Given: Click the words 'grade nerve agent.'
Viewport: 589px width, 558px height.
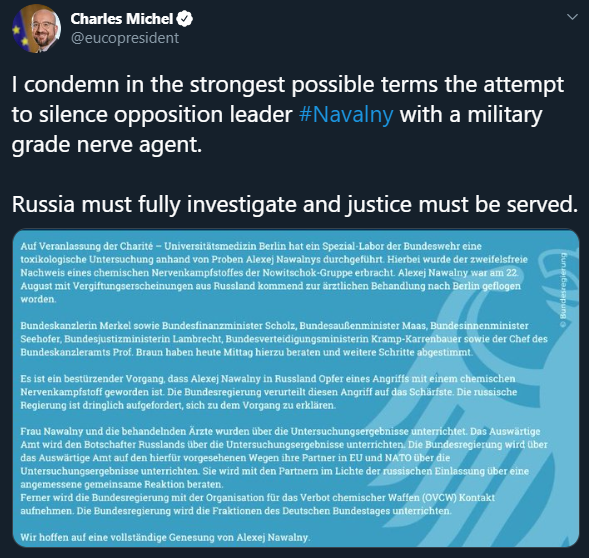Looking at the screenshot, I should tap(107, 145).
